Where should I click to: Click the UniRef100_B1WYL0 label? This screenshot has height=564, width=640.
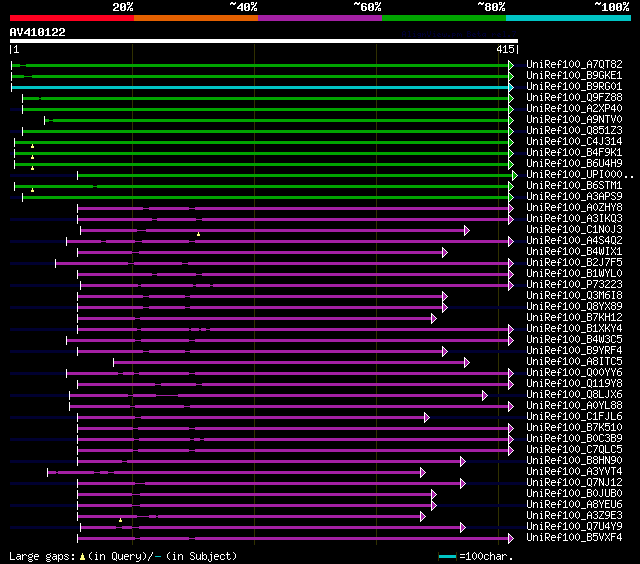tap(574, 273)
